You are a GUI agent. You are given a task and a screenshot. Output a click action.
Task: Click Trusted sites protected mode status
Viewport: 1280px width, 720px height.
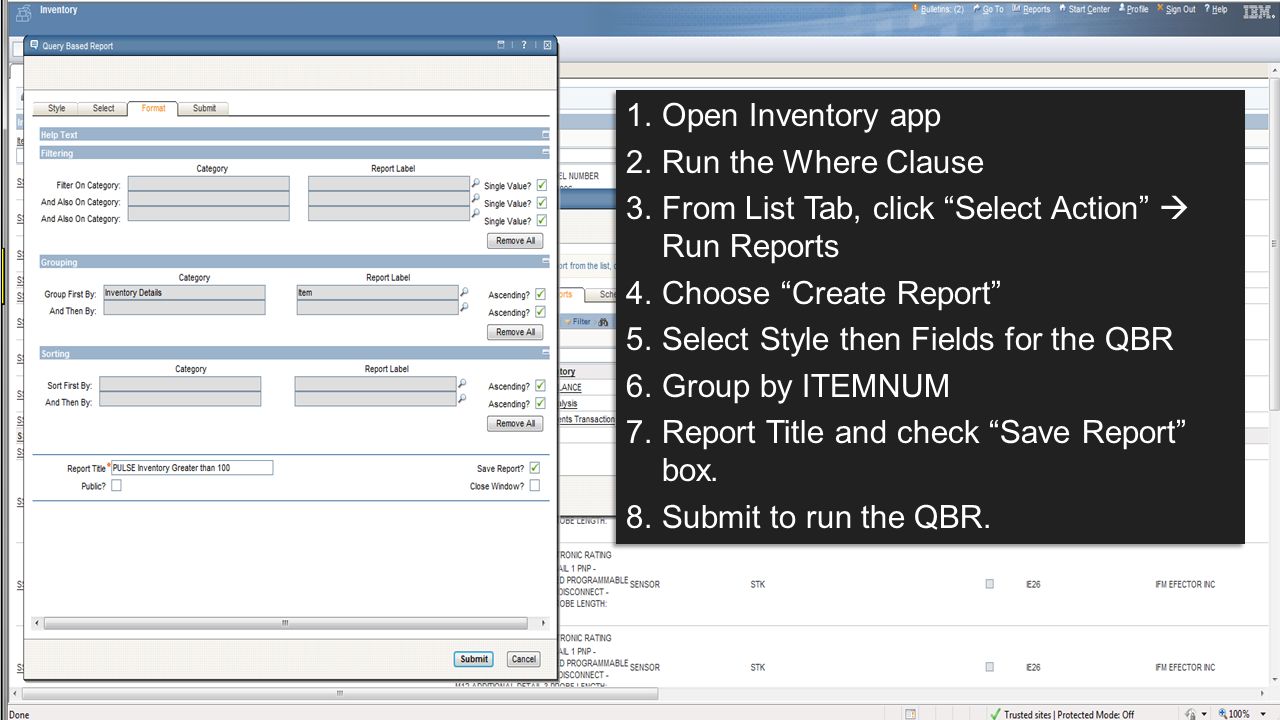pyautogui.click(x=1061, y=714)
